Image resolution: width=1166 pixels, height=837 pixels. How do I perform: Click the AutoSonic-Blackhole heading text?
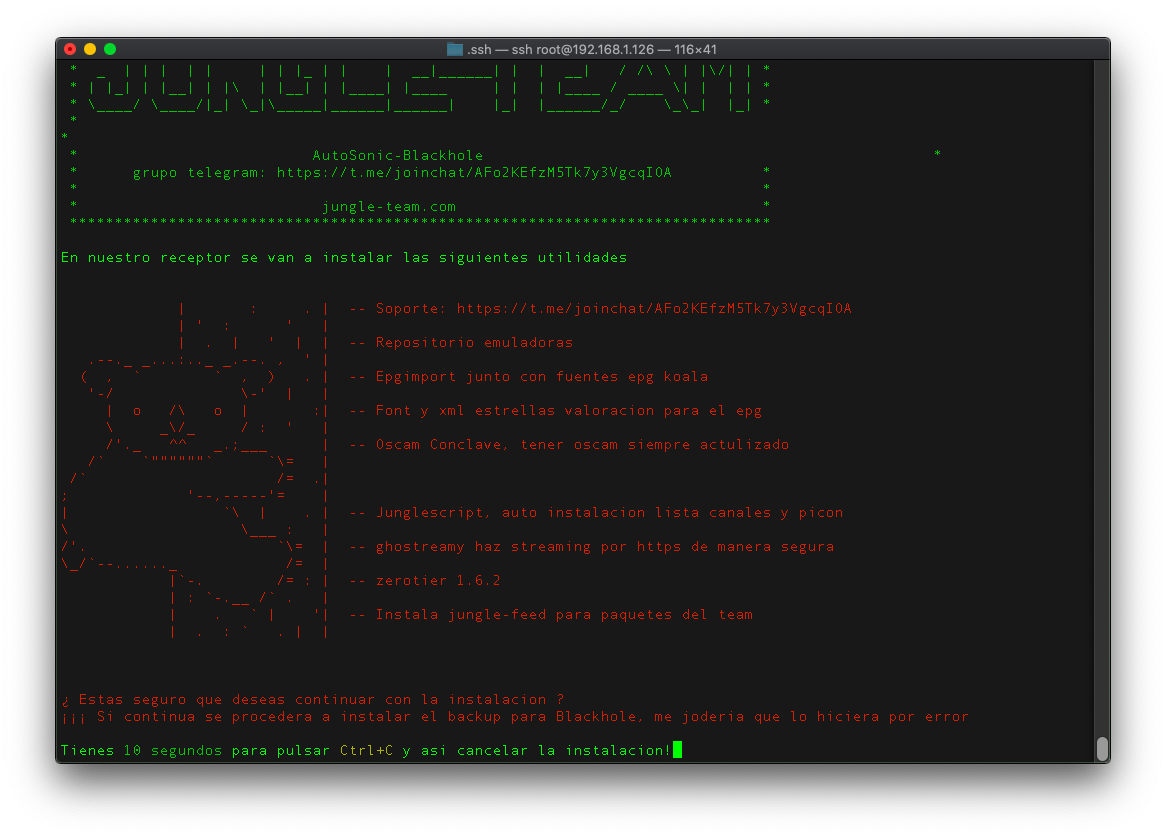point(397,156)
